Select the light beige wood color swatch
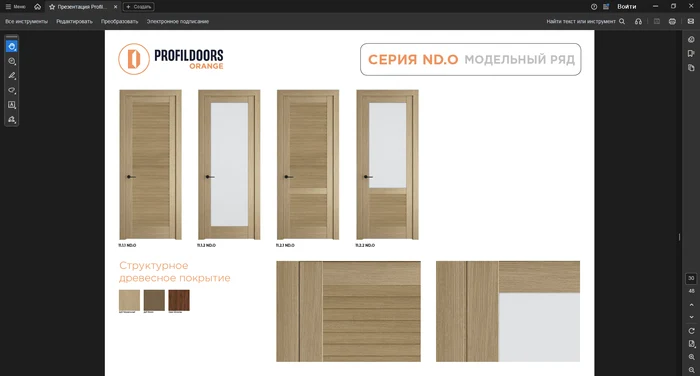The width and height of the screenshot is (700, 376). (129, 300)
